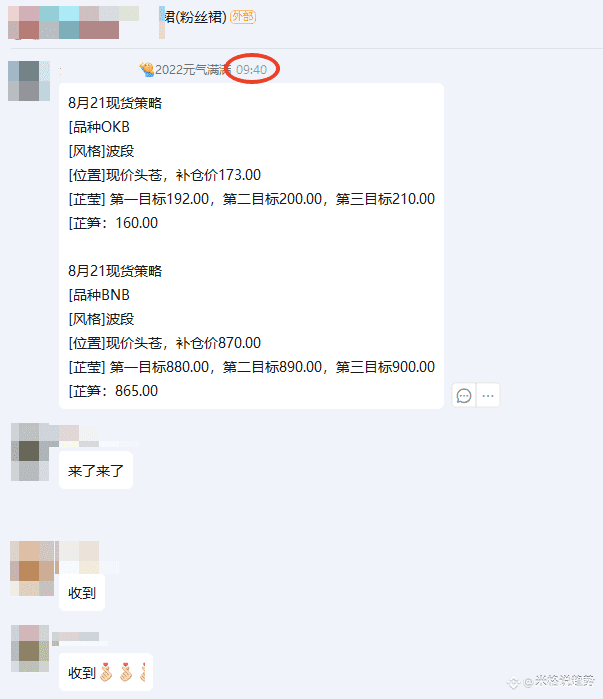
Task: Click the [品种OKB line in strategy message
Action: [99, 127]
